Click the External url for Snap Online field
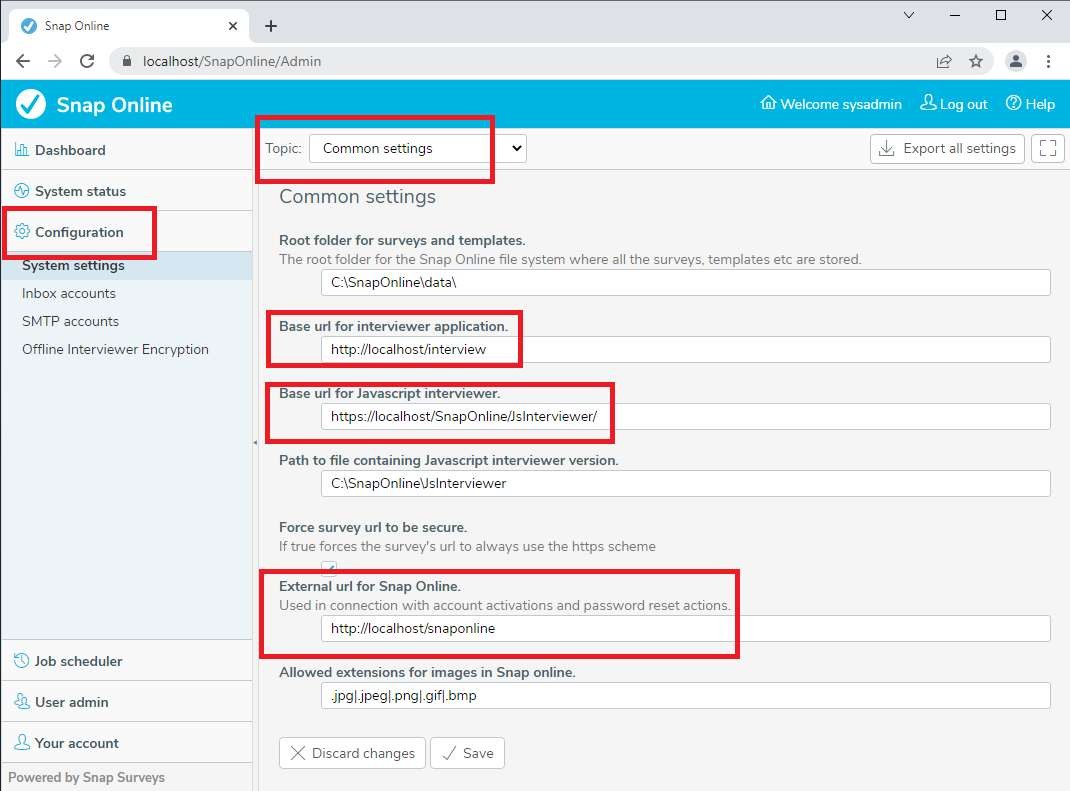Image resolution: width=1070 pixels, height=791 pixels. pyautogui.click(x=685, y=629)
